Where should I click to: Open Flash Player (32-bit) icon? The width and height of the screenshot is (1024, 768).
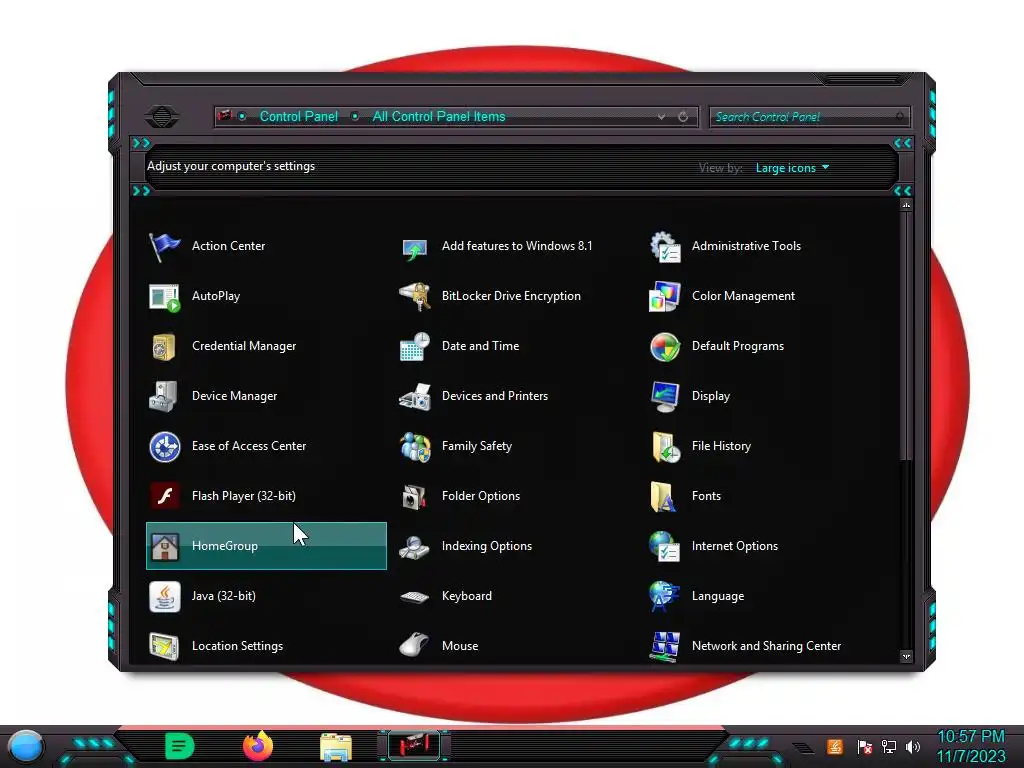(165, 496)
